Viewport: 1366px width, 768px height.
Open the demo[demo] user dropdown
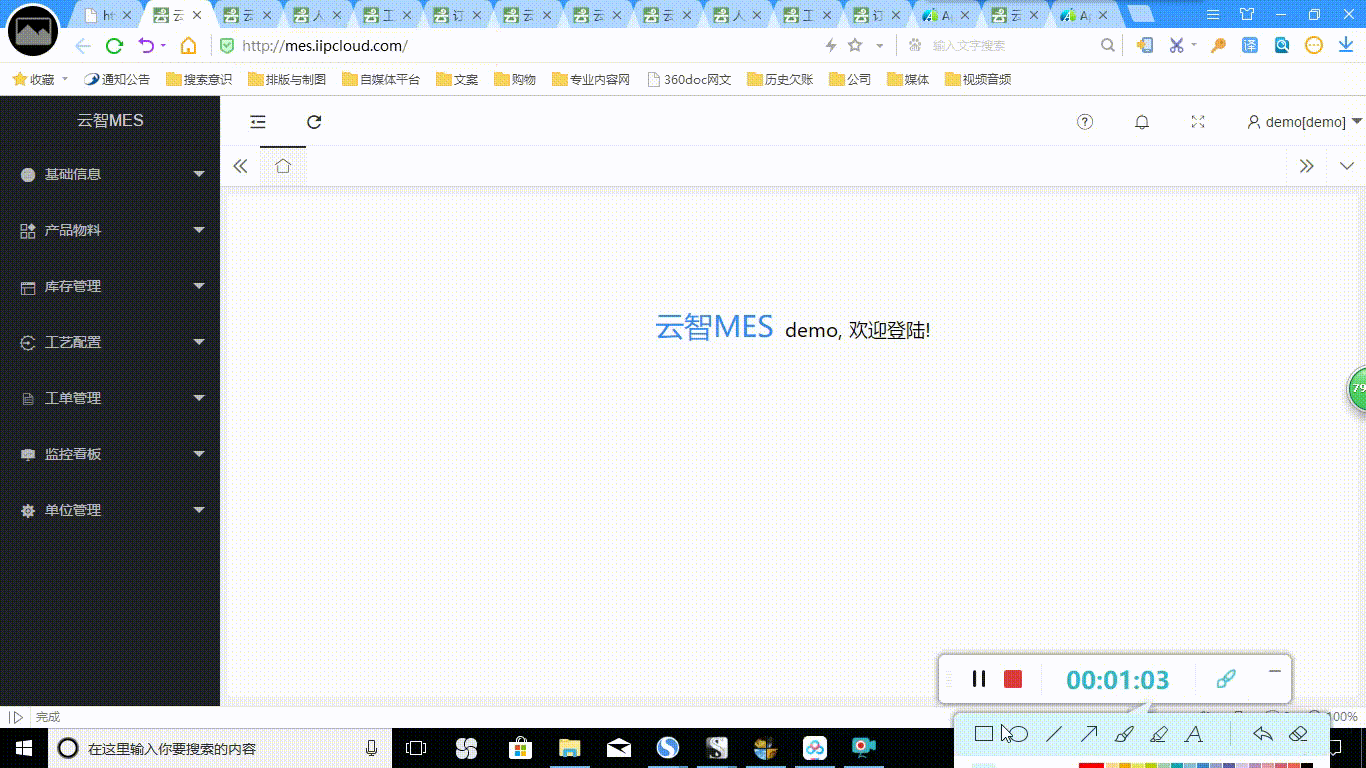click(1305, 122)
